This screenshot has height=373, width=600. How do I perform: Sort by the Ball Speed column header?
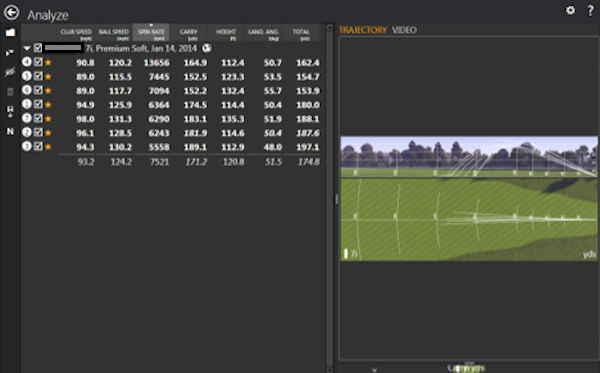tap(114, 34)
